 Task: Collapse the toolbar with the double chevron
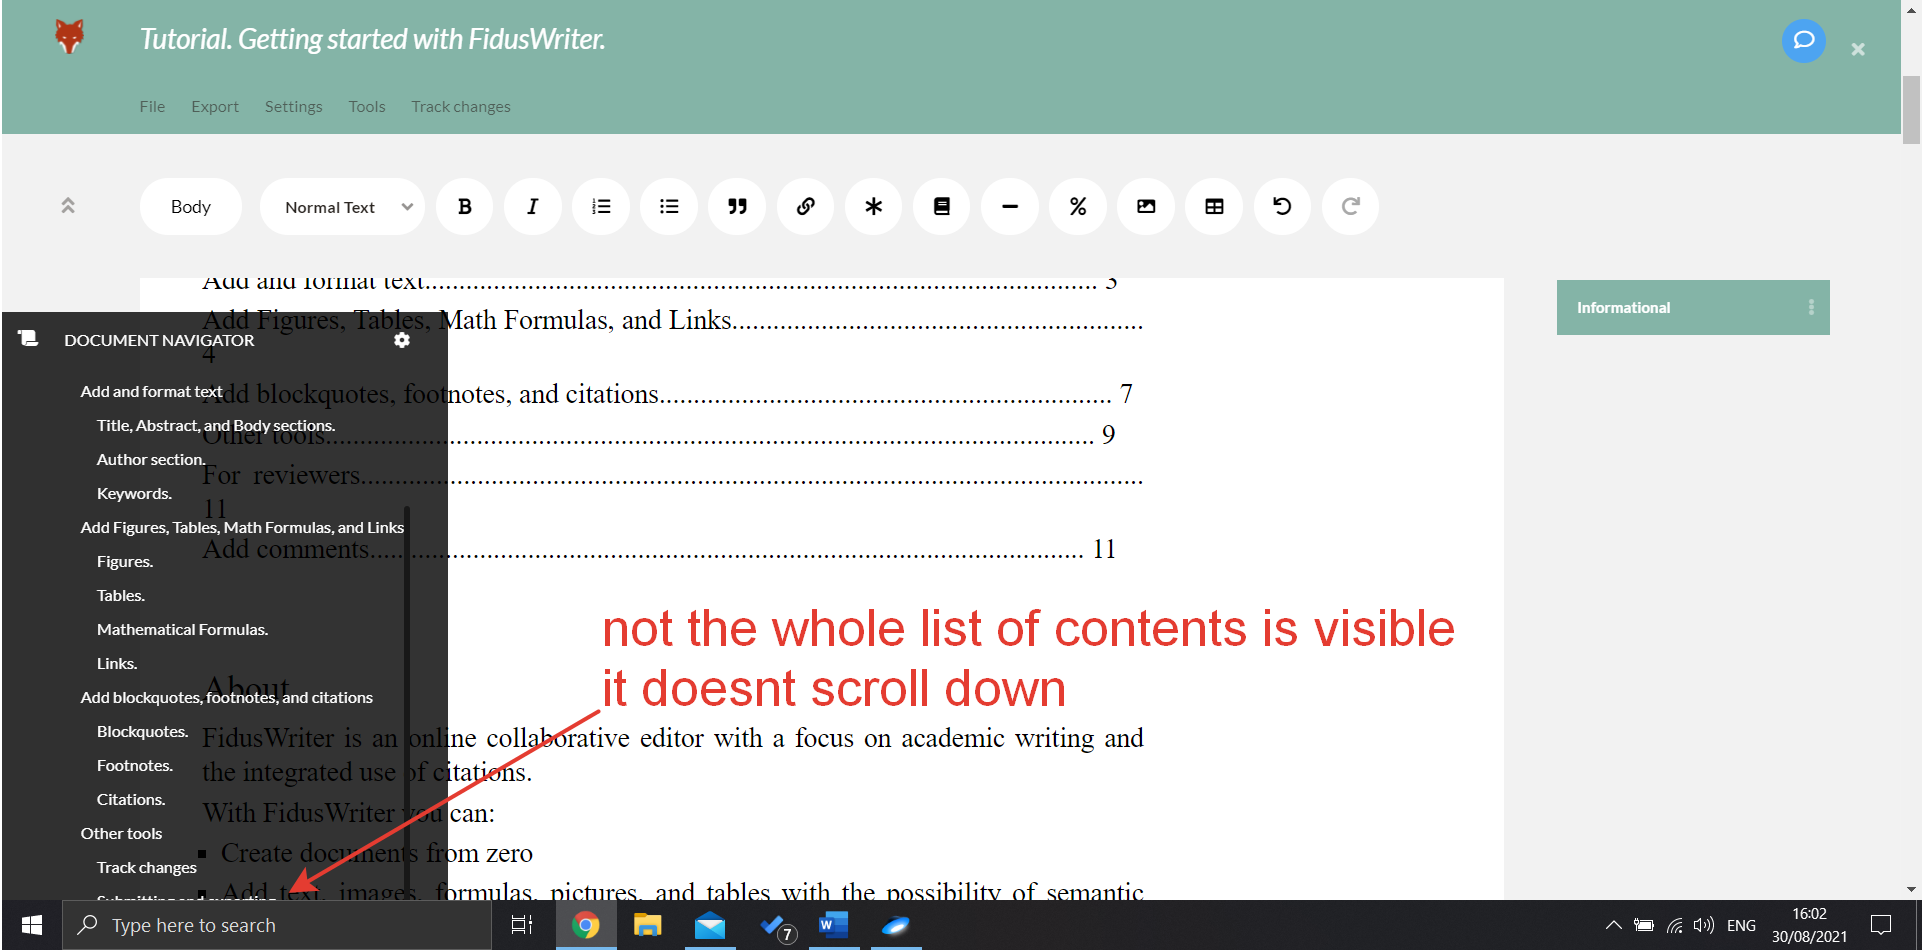pyautogui.click(x=68, y=205)
